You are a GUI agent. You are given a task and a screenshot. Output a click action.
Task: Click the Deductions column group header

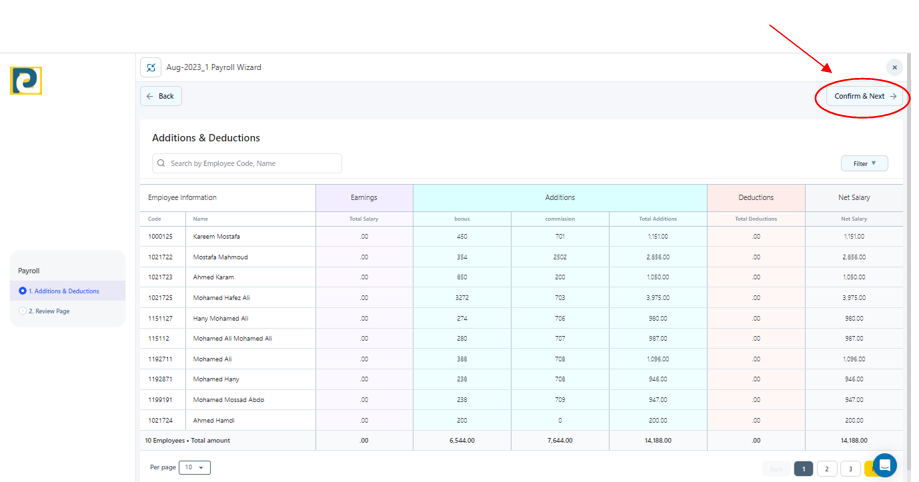755,198
